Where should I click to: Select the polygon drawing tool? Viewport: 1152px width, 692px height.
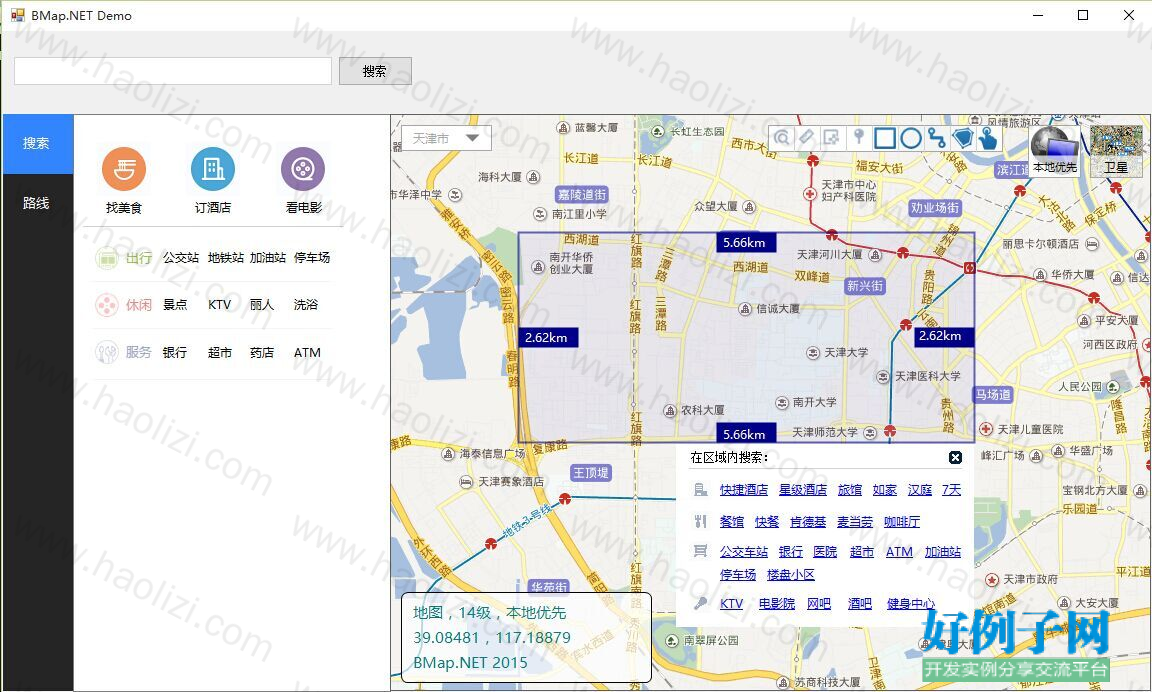pyautogui.click(x=962, y=137)
